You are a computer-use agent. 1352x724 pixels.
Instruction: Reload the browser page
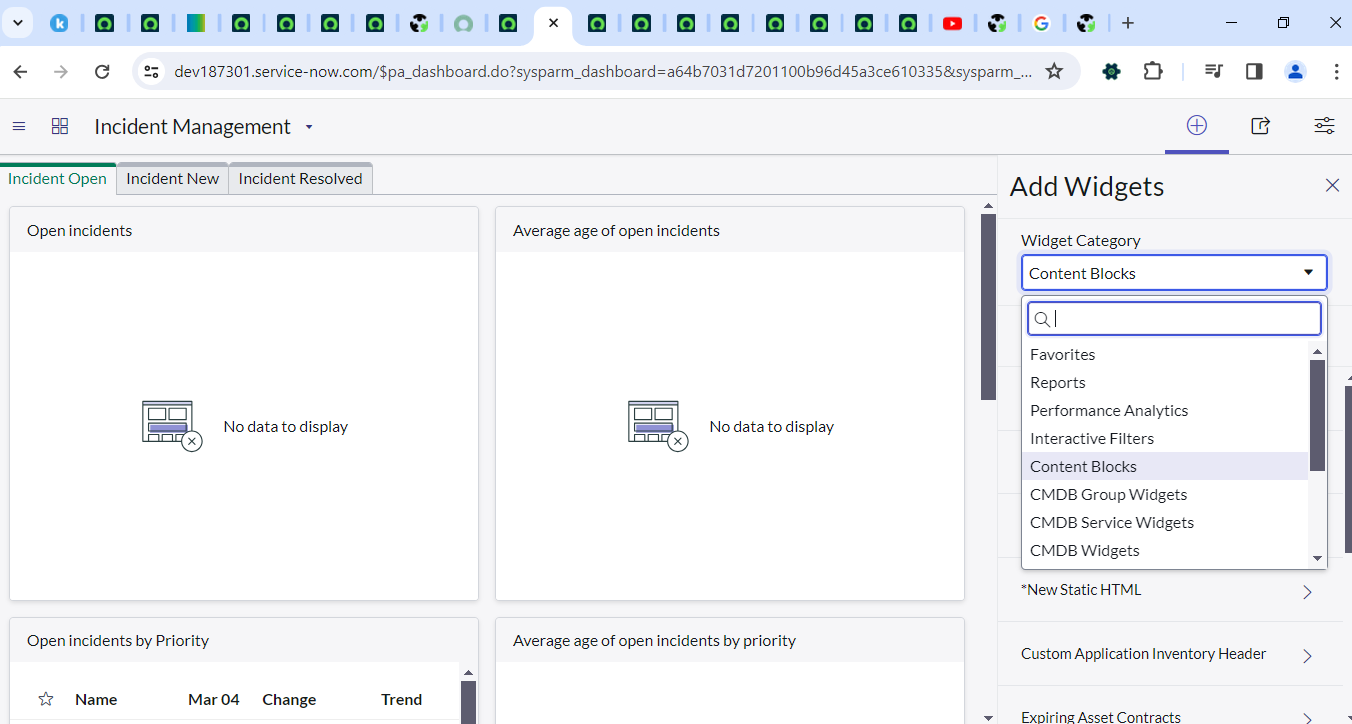(x=102, y=71)
